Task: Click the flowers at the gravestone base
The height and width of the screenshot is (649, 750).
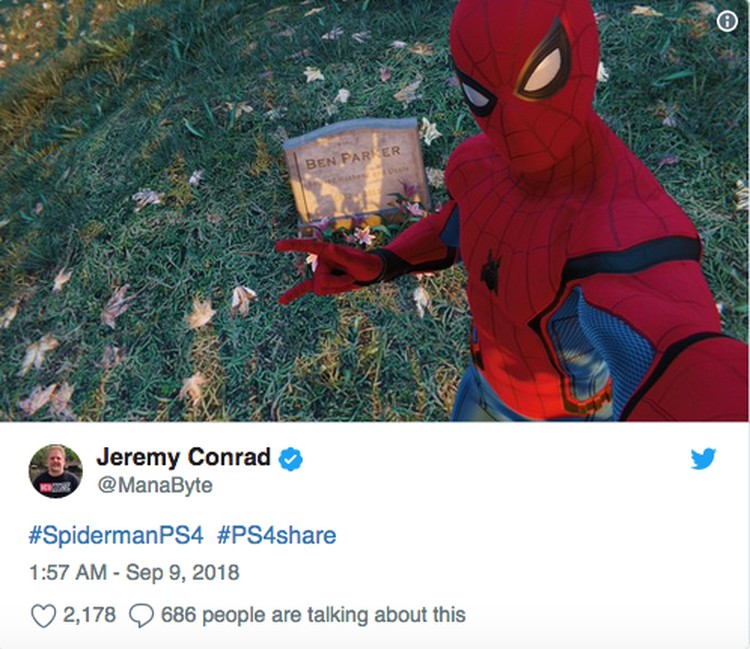Action: (366, 227)
